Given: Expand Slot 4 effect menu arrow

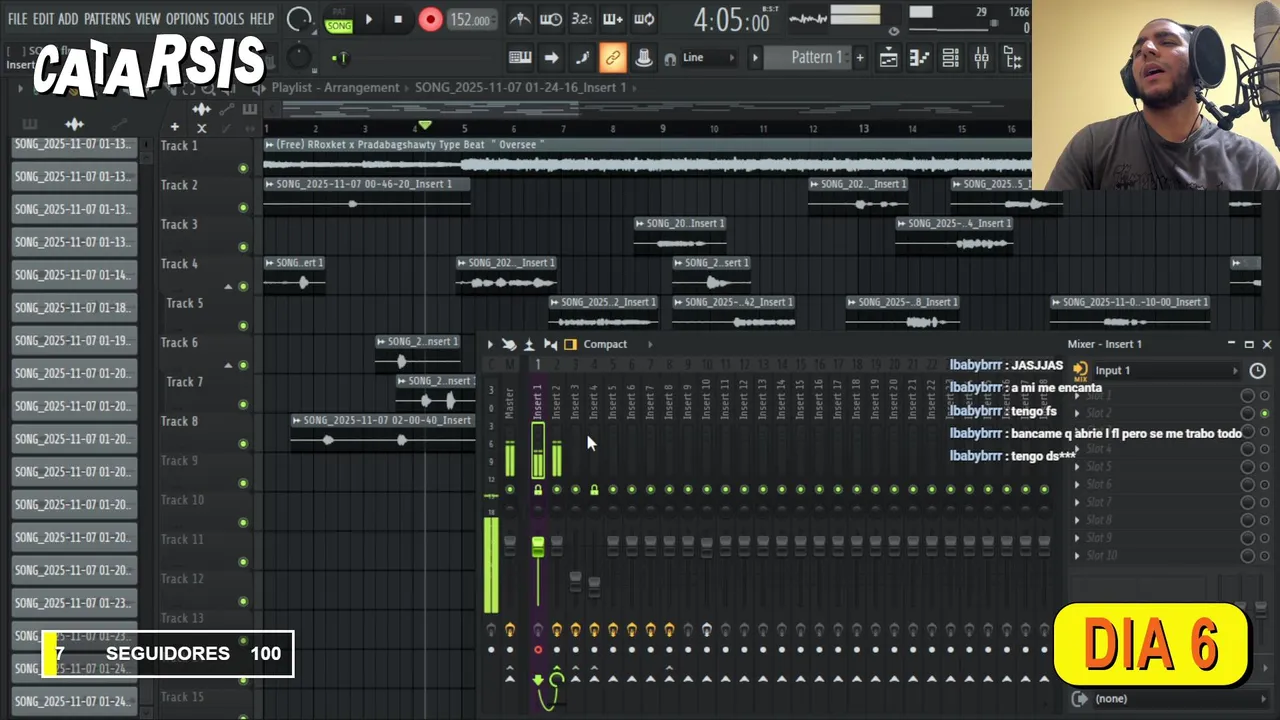Looking at the screenshot, I should [1077, 449].
